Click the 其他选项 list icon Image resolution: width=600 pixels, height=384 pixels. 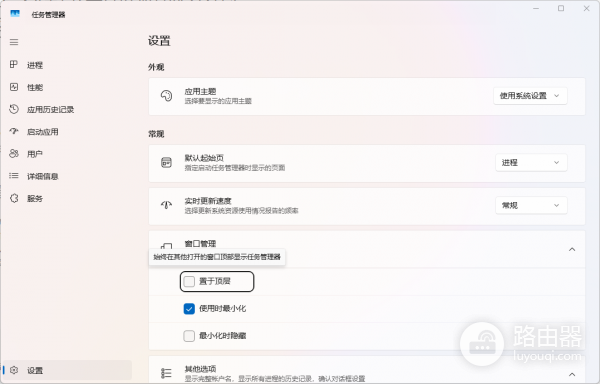[x=166, y=373]
